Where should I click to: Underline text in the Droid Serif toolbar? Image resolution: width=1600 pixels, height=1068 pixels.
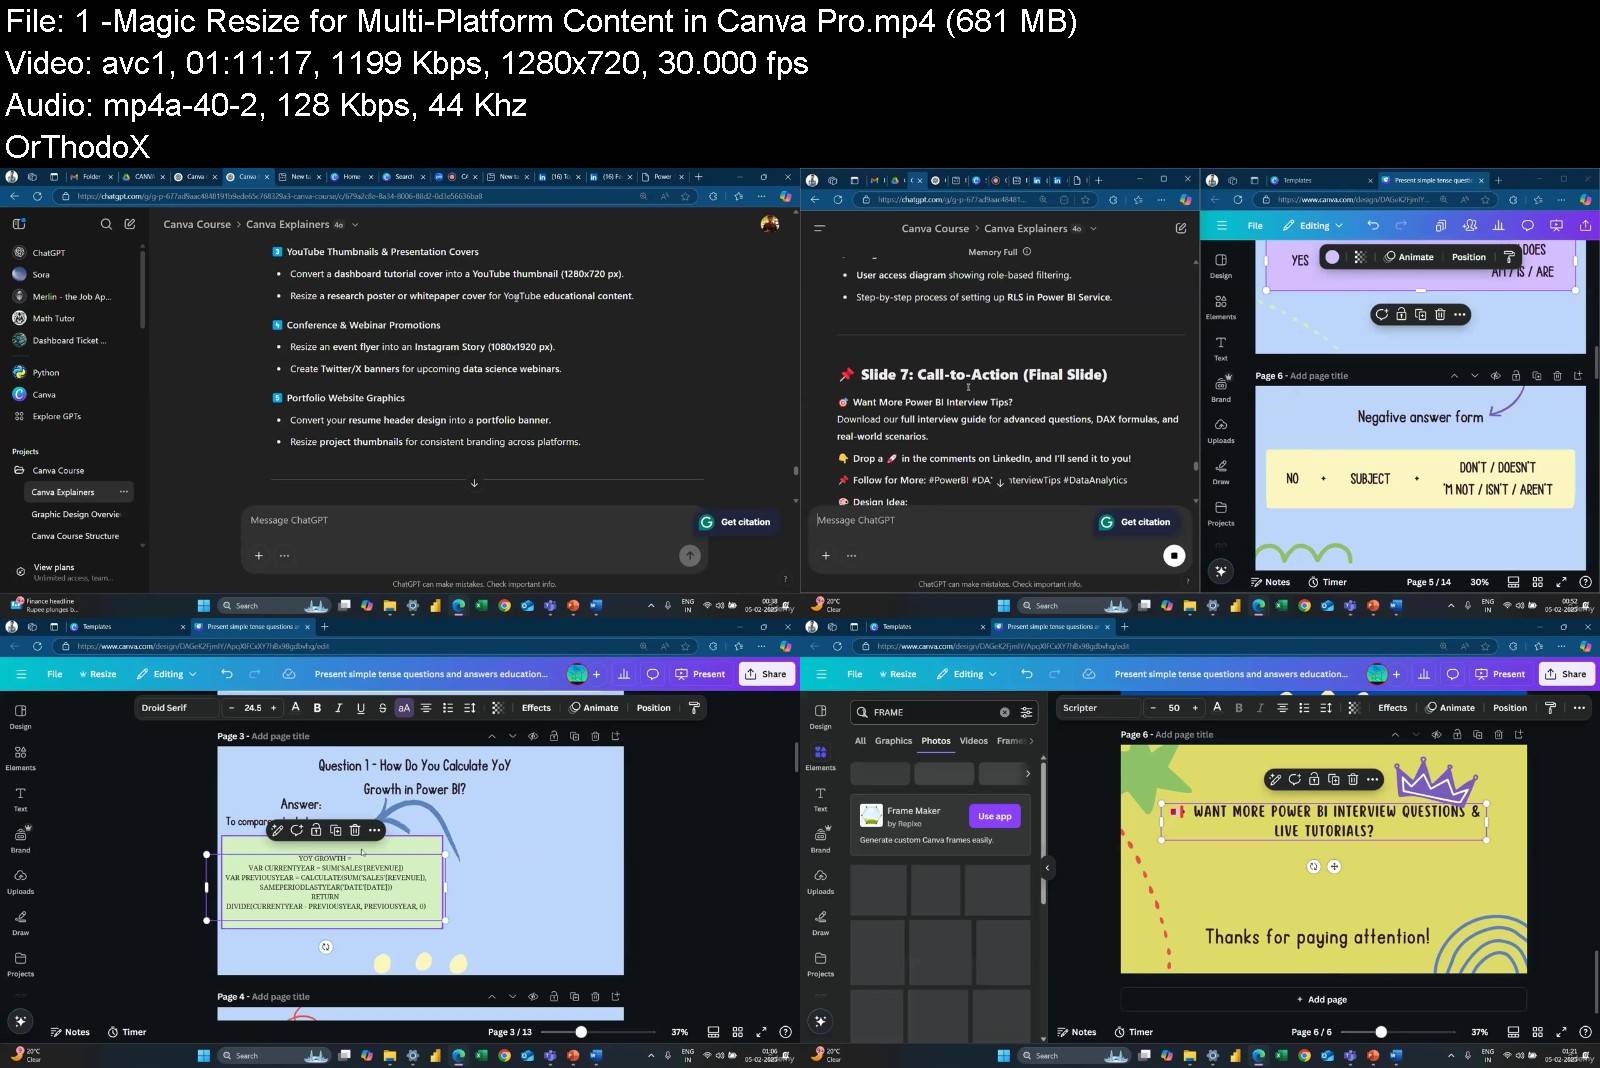361,708
